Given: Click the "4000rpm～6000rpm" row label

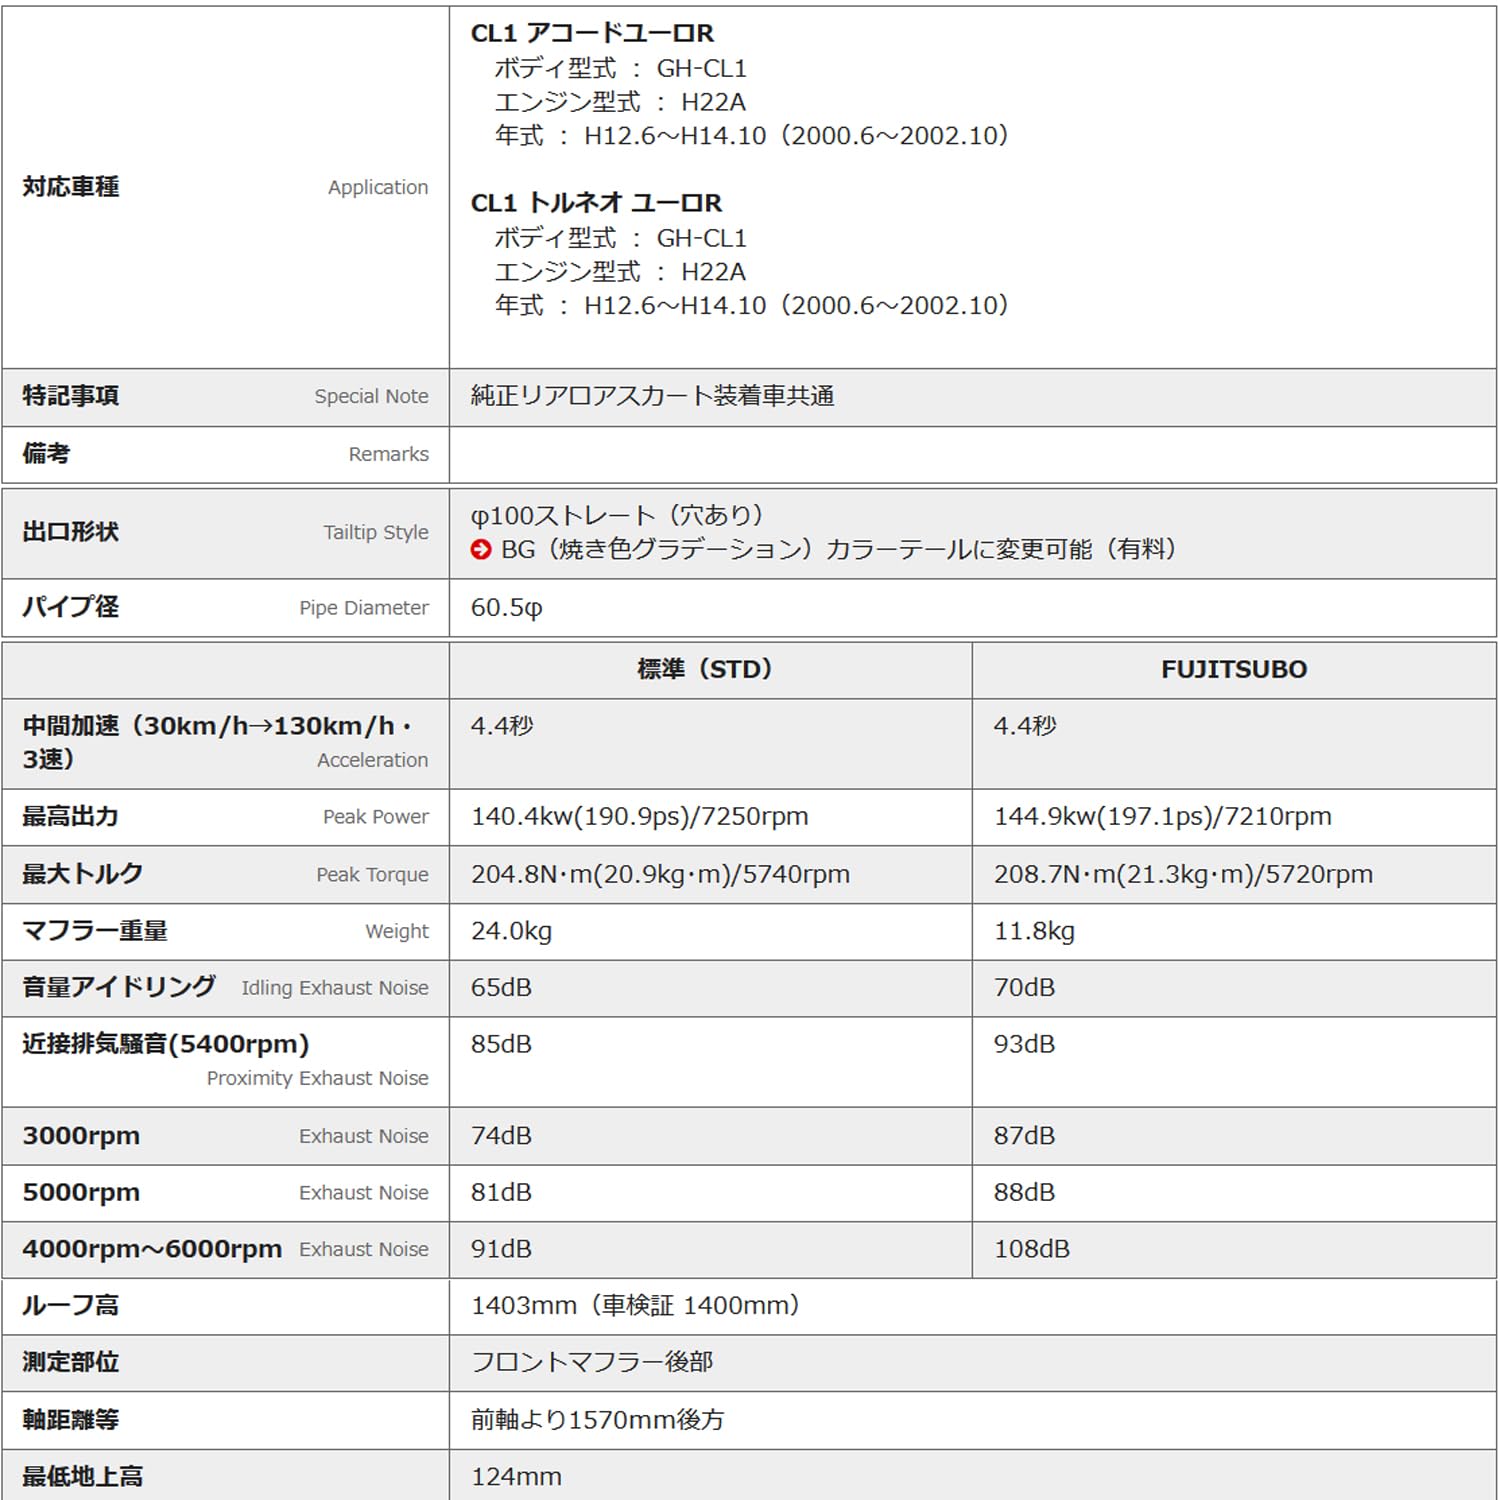Looking at the screenshot, I should click(x=152, y=1249).
